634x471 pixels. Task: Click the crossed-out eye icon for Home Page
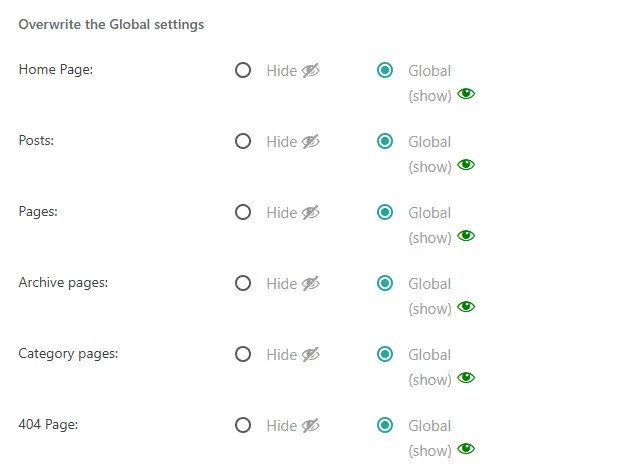point(311,70)
